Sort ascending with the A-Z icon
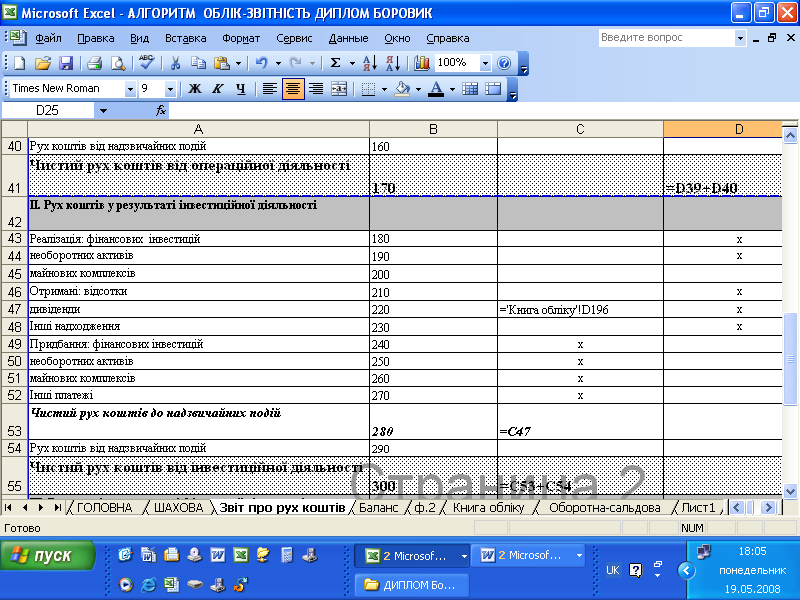The width and height of the screenshot is (800, 600). pyautogui.click(x=368, y=63)
